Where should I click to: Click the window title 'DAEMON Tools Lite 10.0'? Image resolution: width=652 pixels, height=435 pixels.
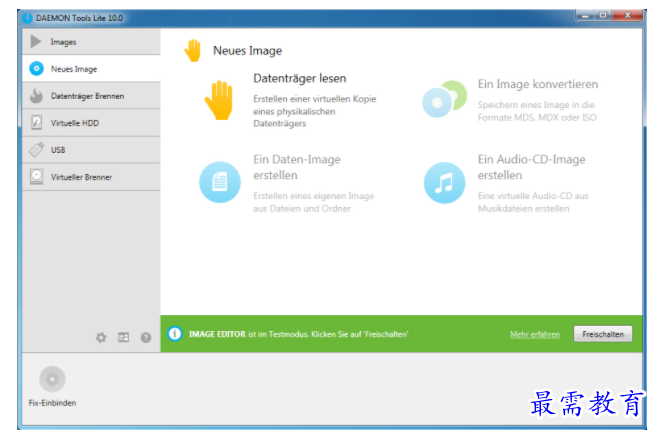(79, 18)
